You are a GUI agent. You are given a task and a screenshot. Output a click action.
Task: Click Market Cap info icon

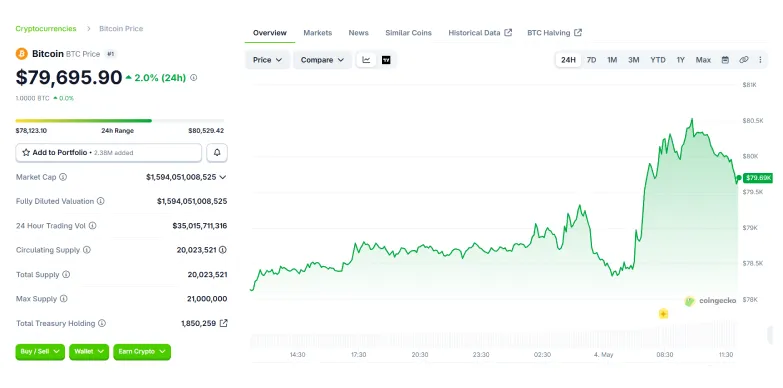click(x=63, y=177)
